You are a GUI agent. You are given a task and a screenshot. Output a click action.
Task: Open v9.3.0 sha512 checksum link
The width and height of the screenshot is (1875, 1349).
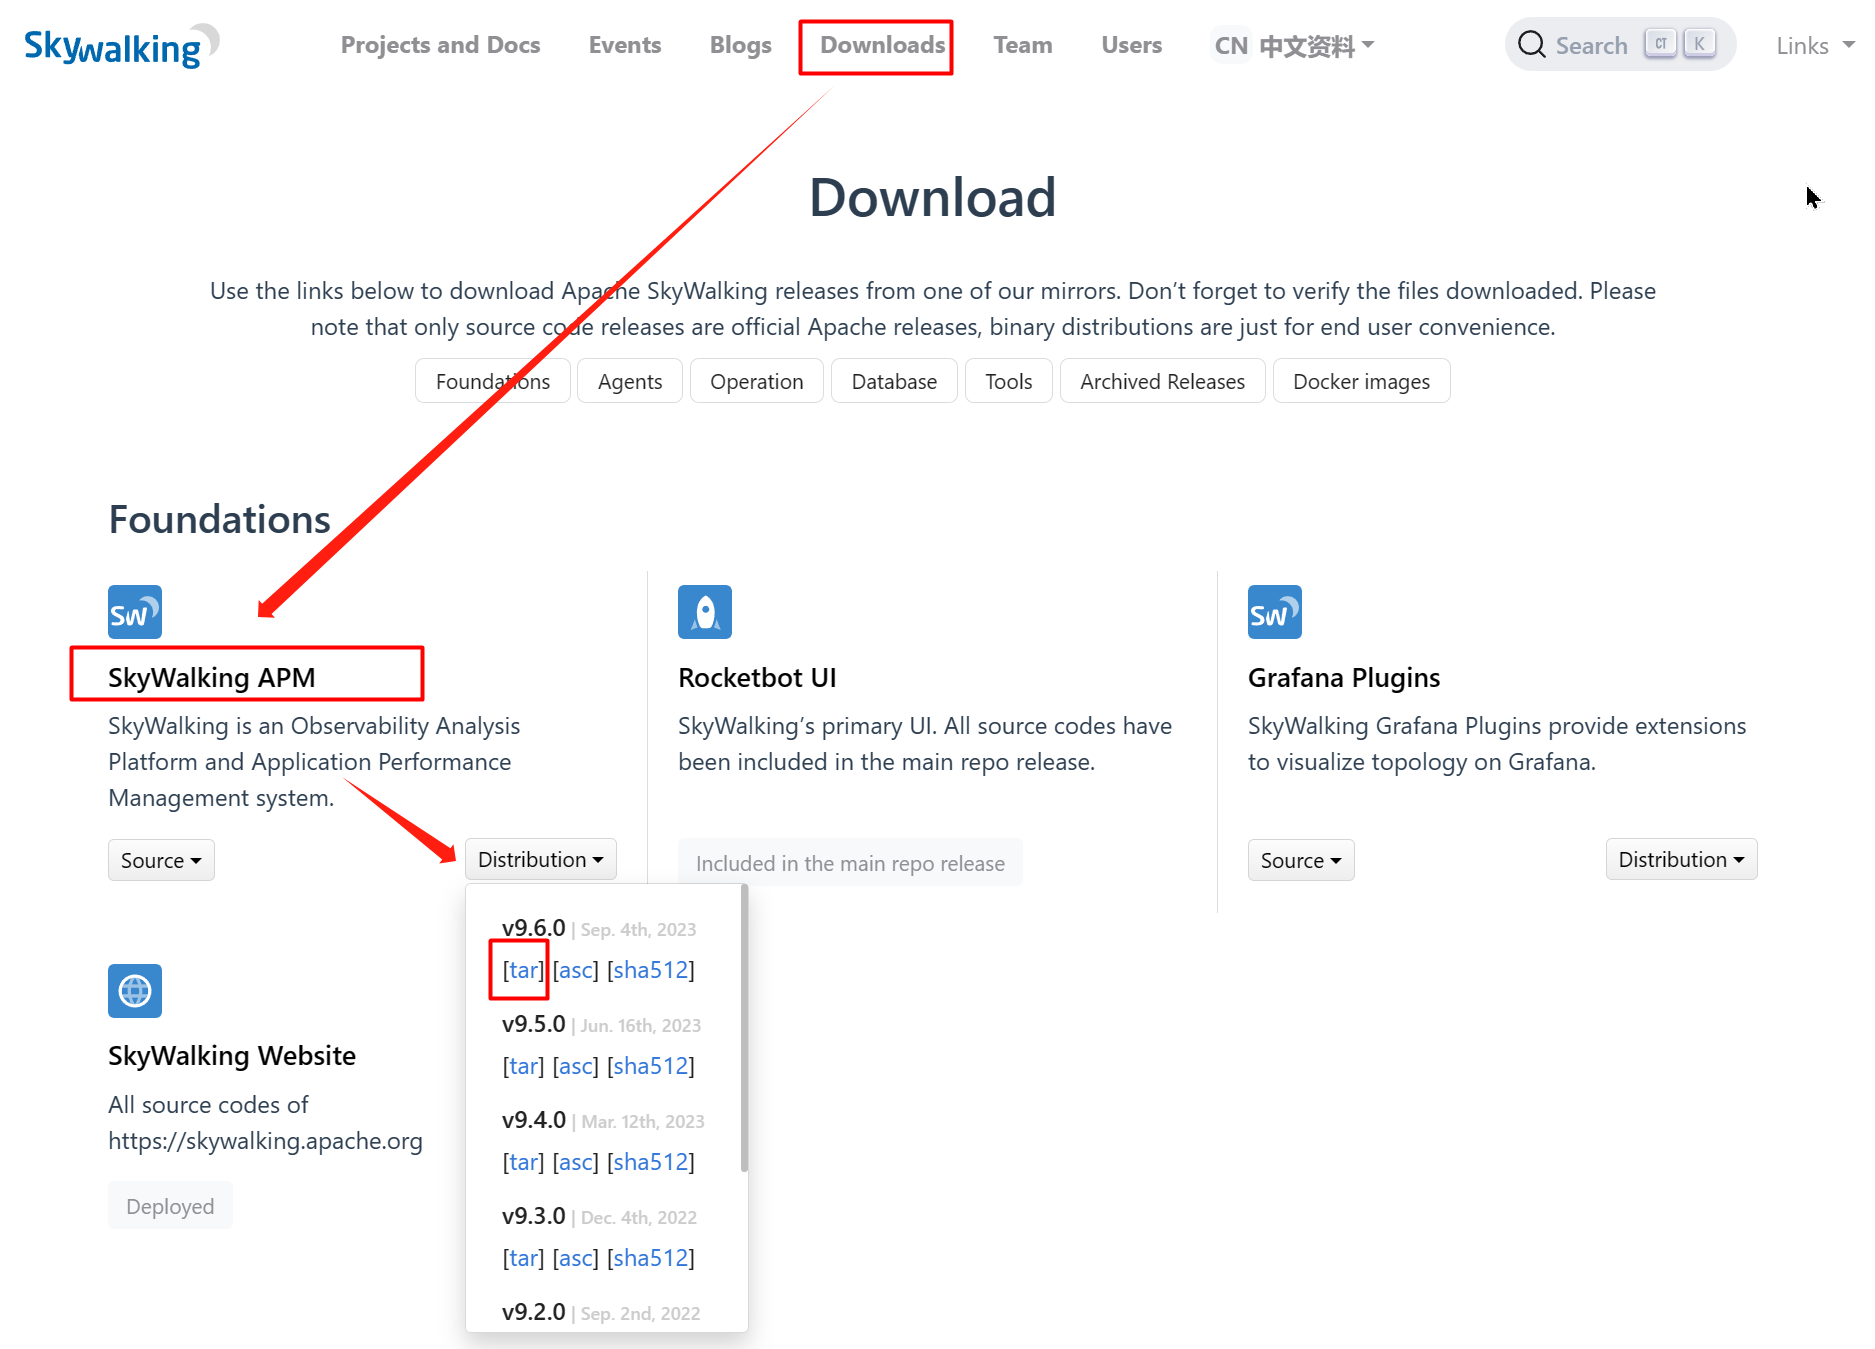[x=651, y=1258]
